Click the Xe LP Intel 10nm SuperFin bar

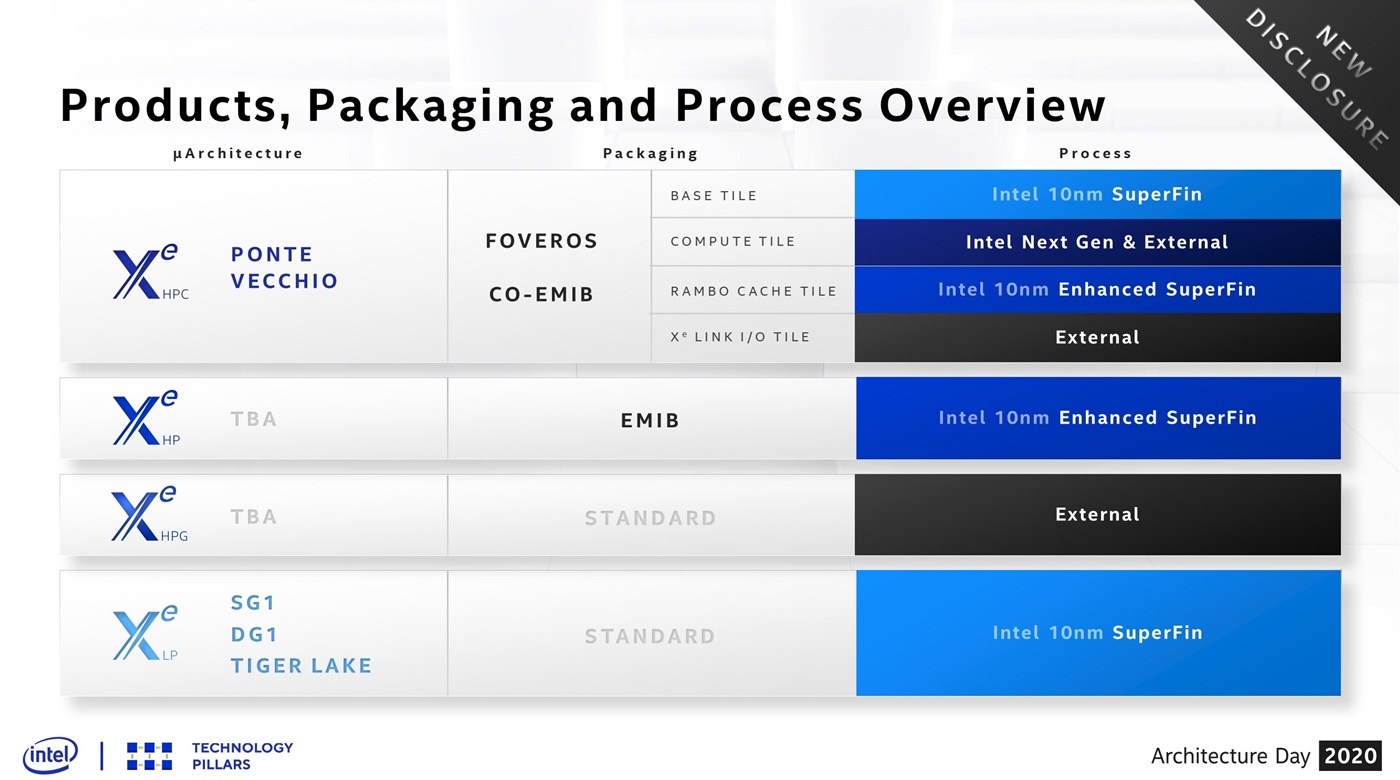pyautogui.click(x=1097, y=633)
